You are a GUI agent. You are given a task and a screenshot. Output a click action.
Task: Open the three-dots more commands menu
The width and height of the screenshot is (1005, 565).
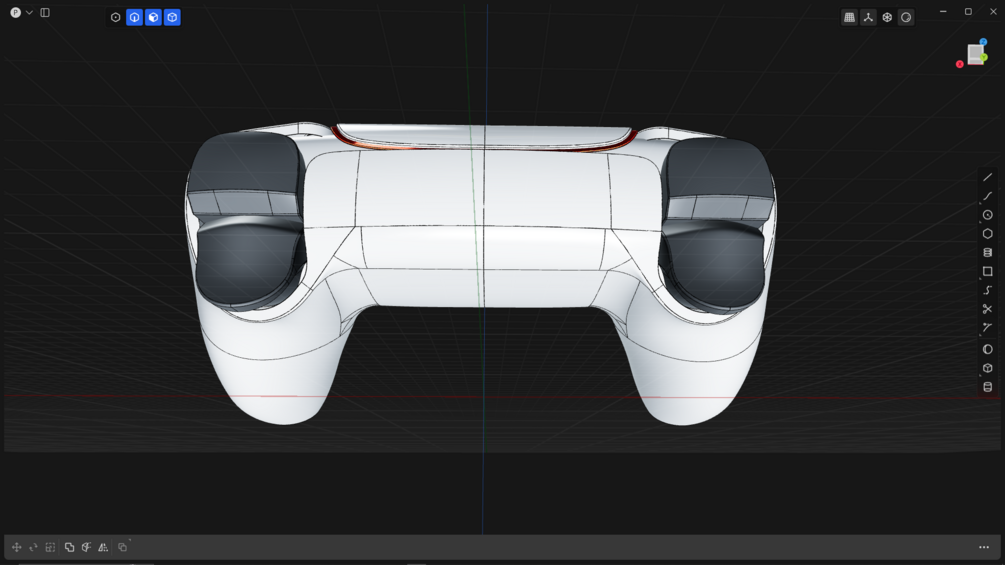pyautogui.click(x=984, y=547)
